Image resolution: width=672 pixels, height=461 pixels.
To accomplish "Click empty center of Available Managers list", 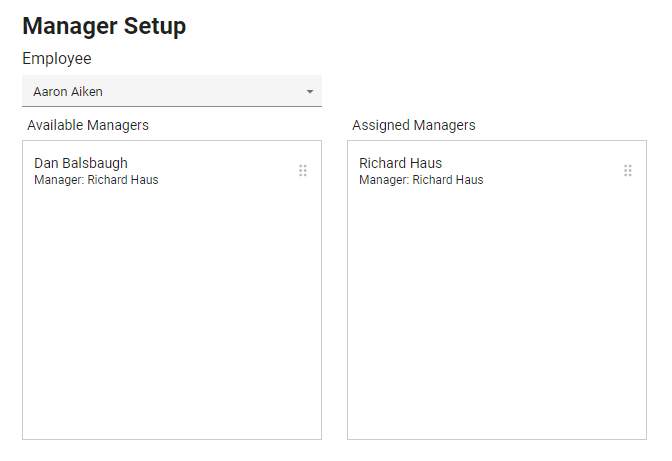I will coord(172,300).
